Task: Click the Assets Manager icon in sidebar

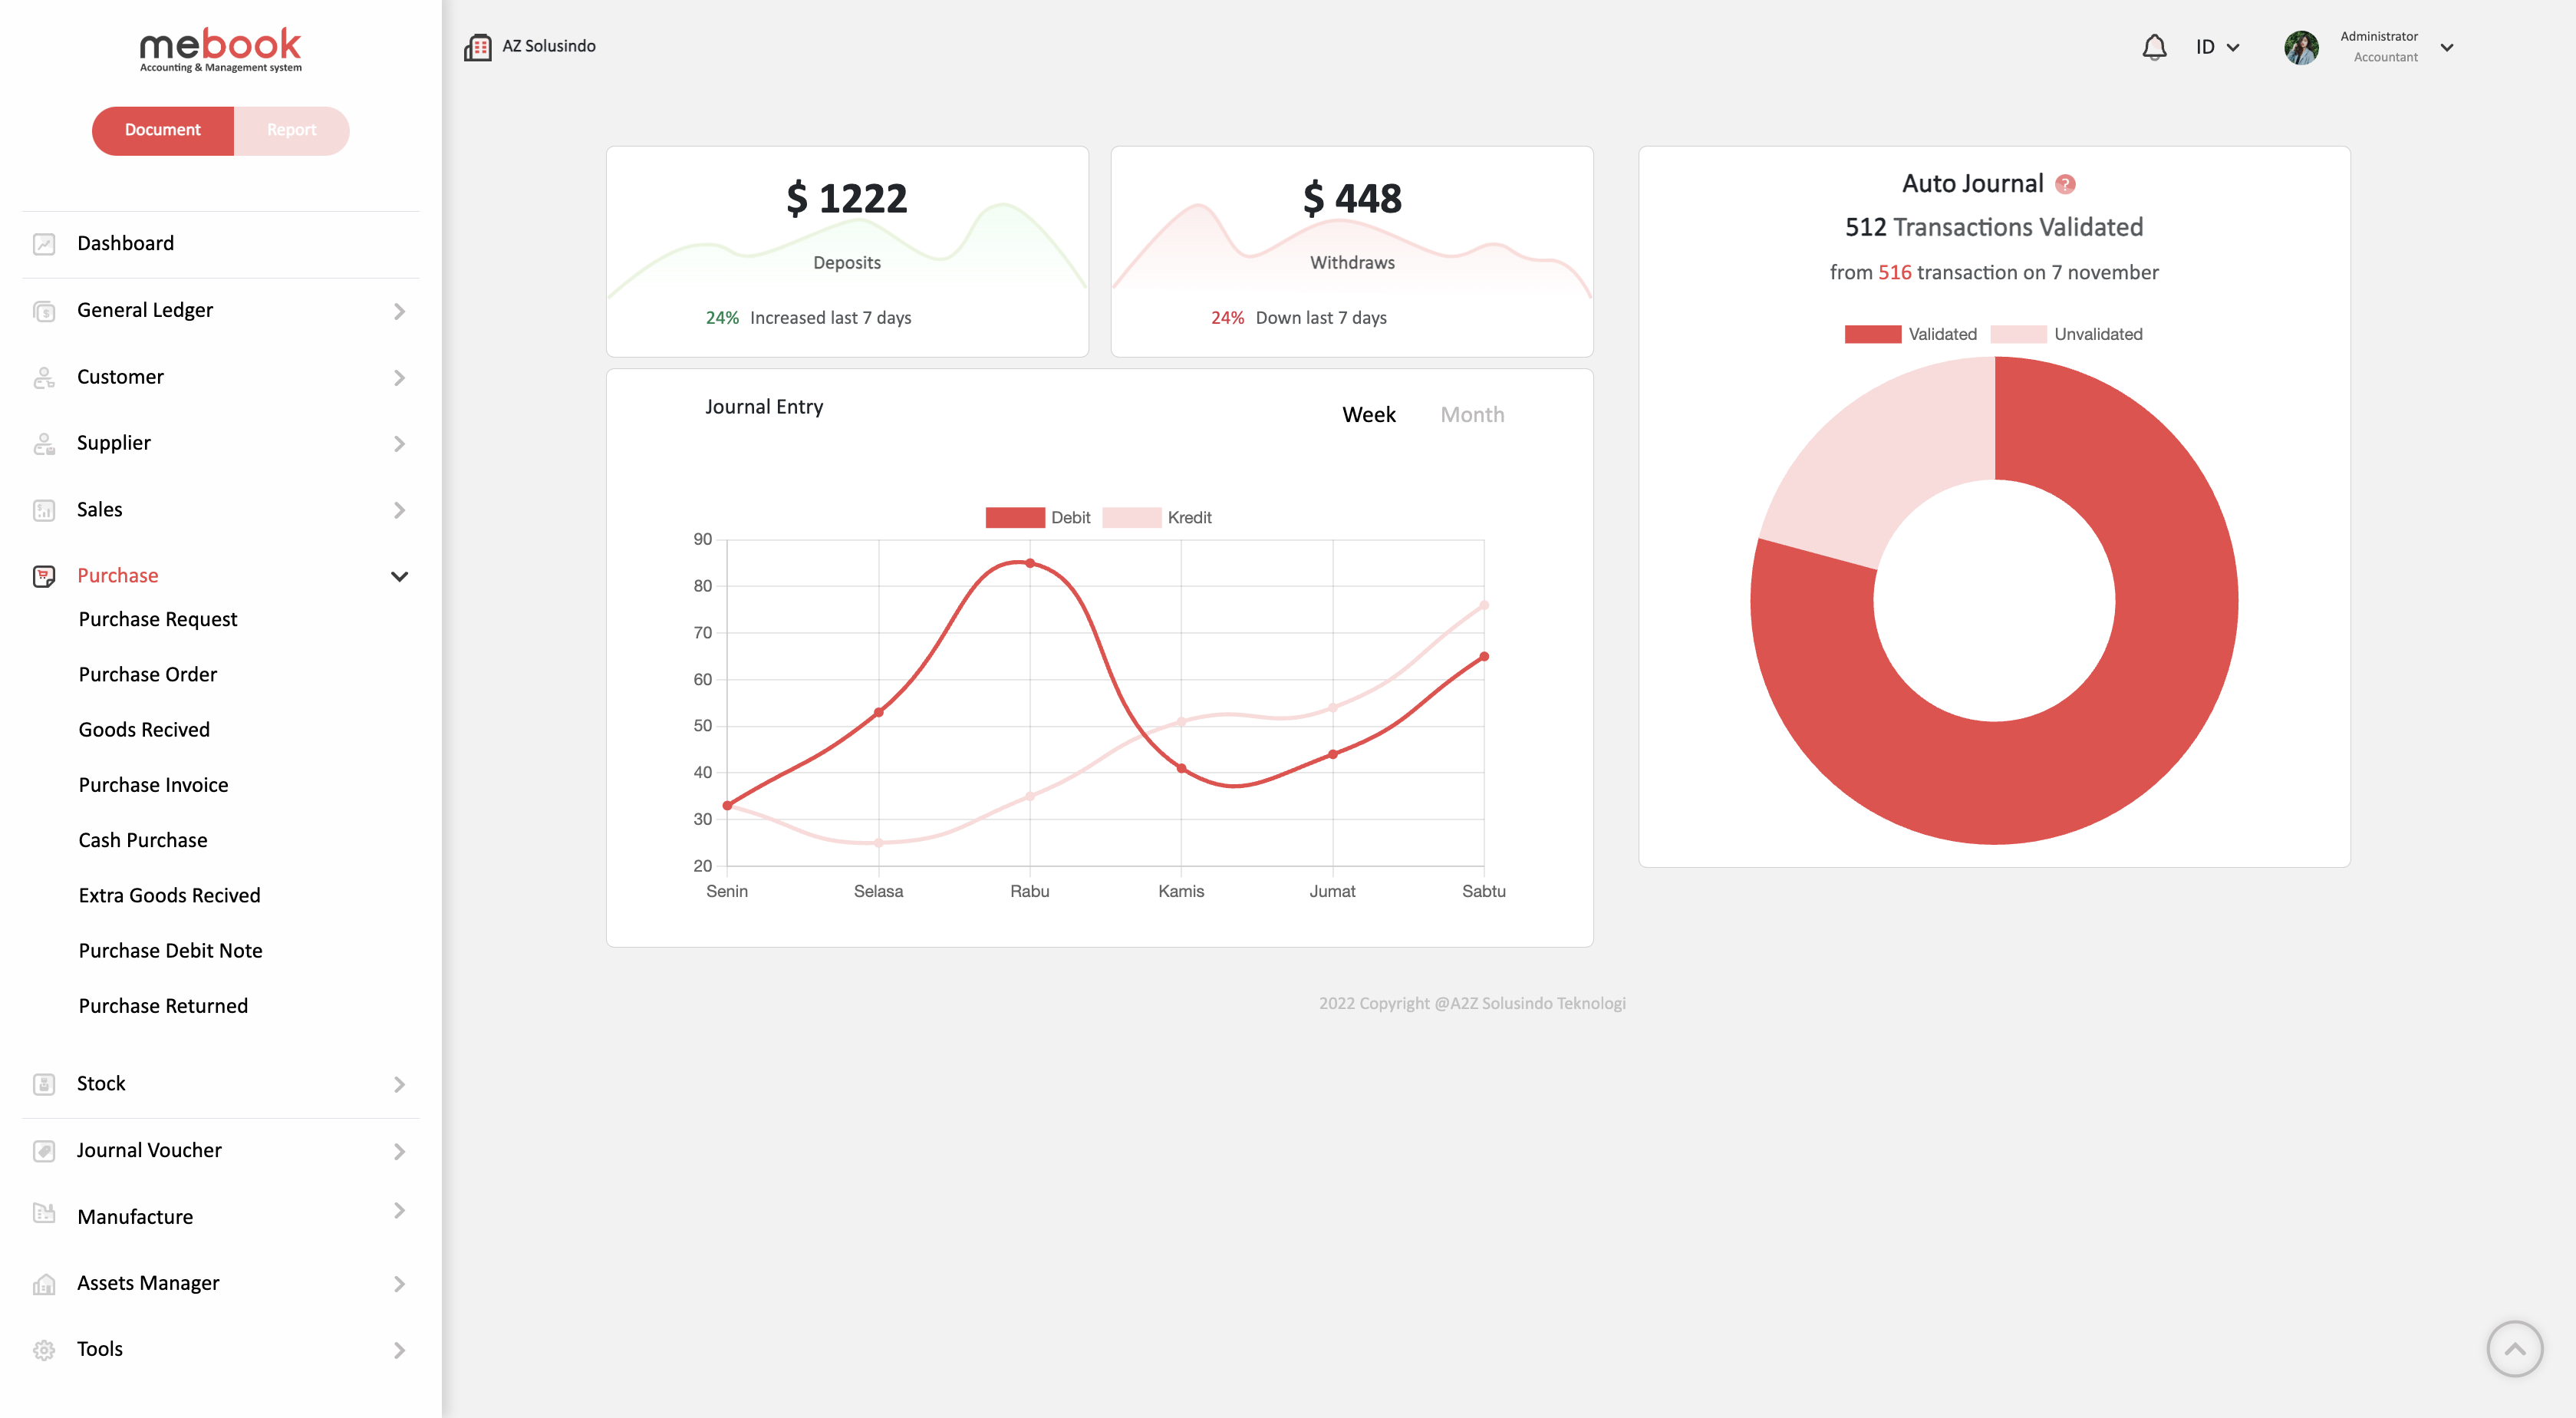Action: click(44, 1284)
